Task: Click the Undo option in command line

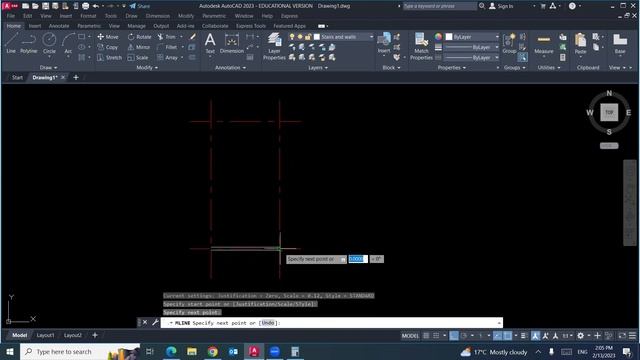Action: pos(268,323)
